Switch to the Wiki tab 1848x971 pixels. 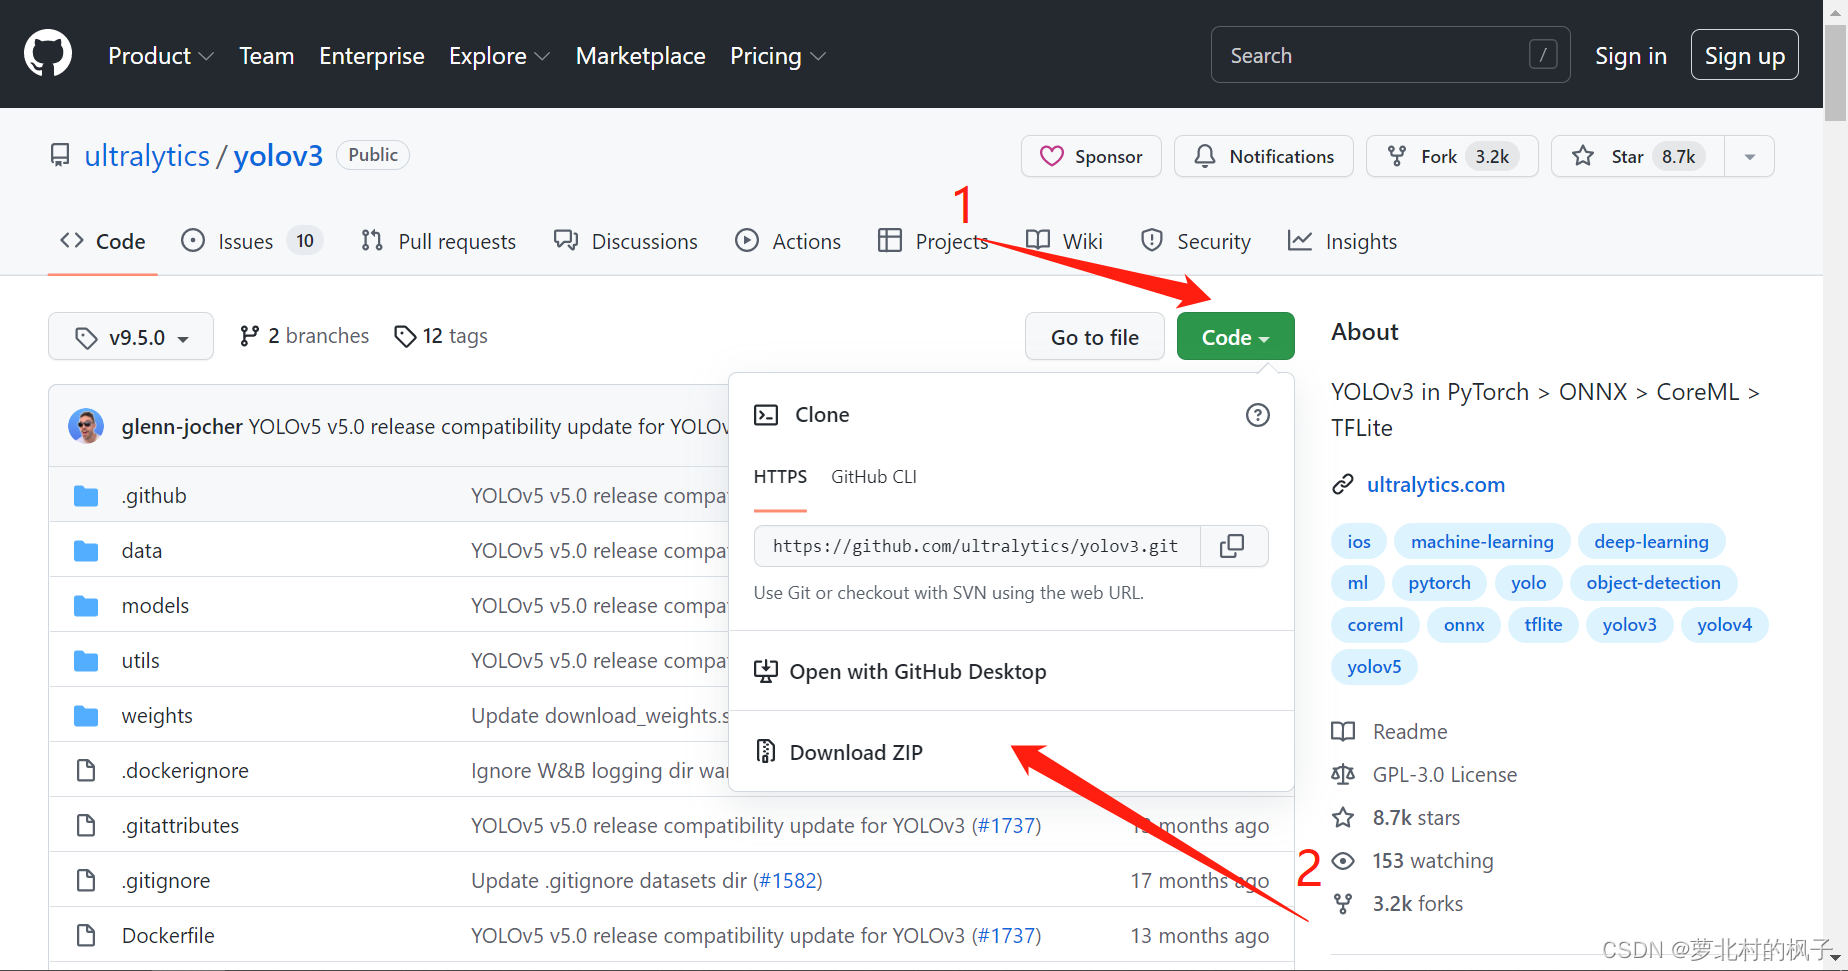[1065, 241]
